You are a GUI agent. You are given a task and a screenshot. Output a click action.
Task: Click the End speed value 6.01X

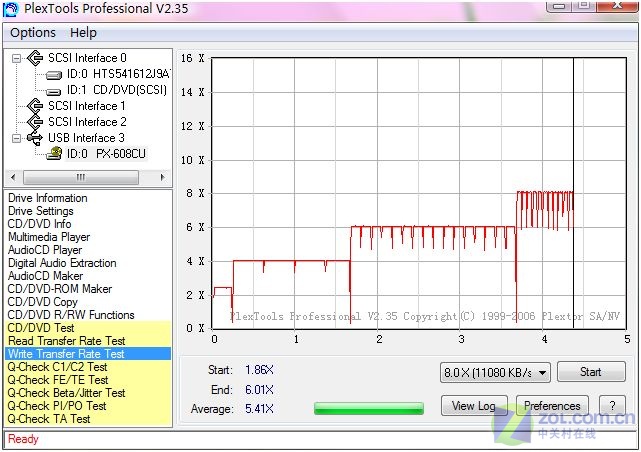(x=259, y=390)
